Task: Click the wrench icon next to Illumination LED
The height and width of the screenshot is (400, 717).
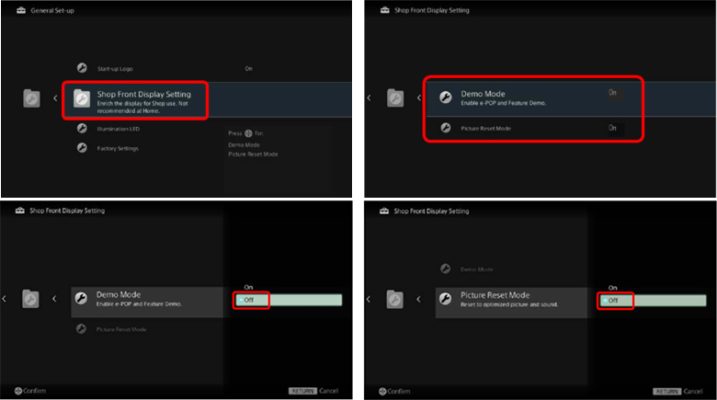Action: point(82,128)
